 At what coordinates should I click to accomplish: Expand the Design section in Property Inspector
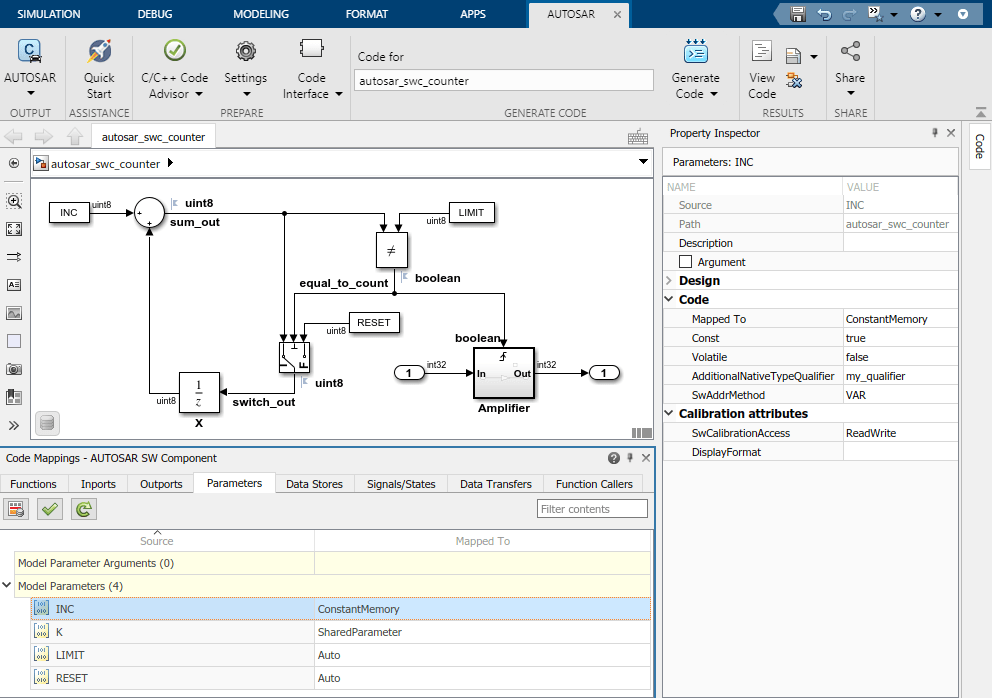pyautogui.click(x=669, y=281)
